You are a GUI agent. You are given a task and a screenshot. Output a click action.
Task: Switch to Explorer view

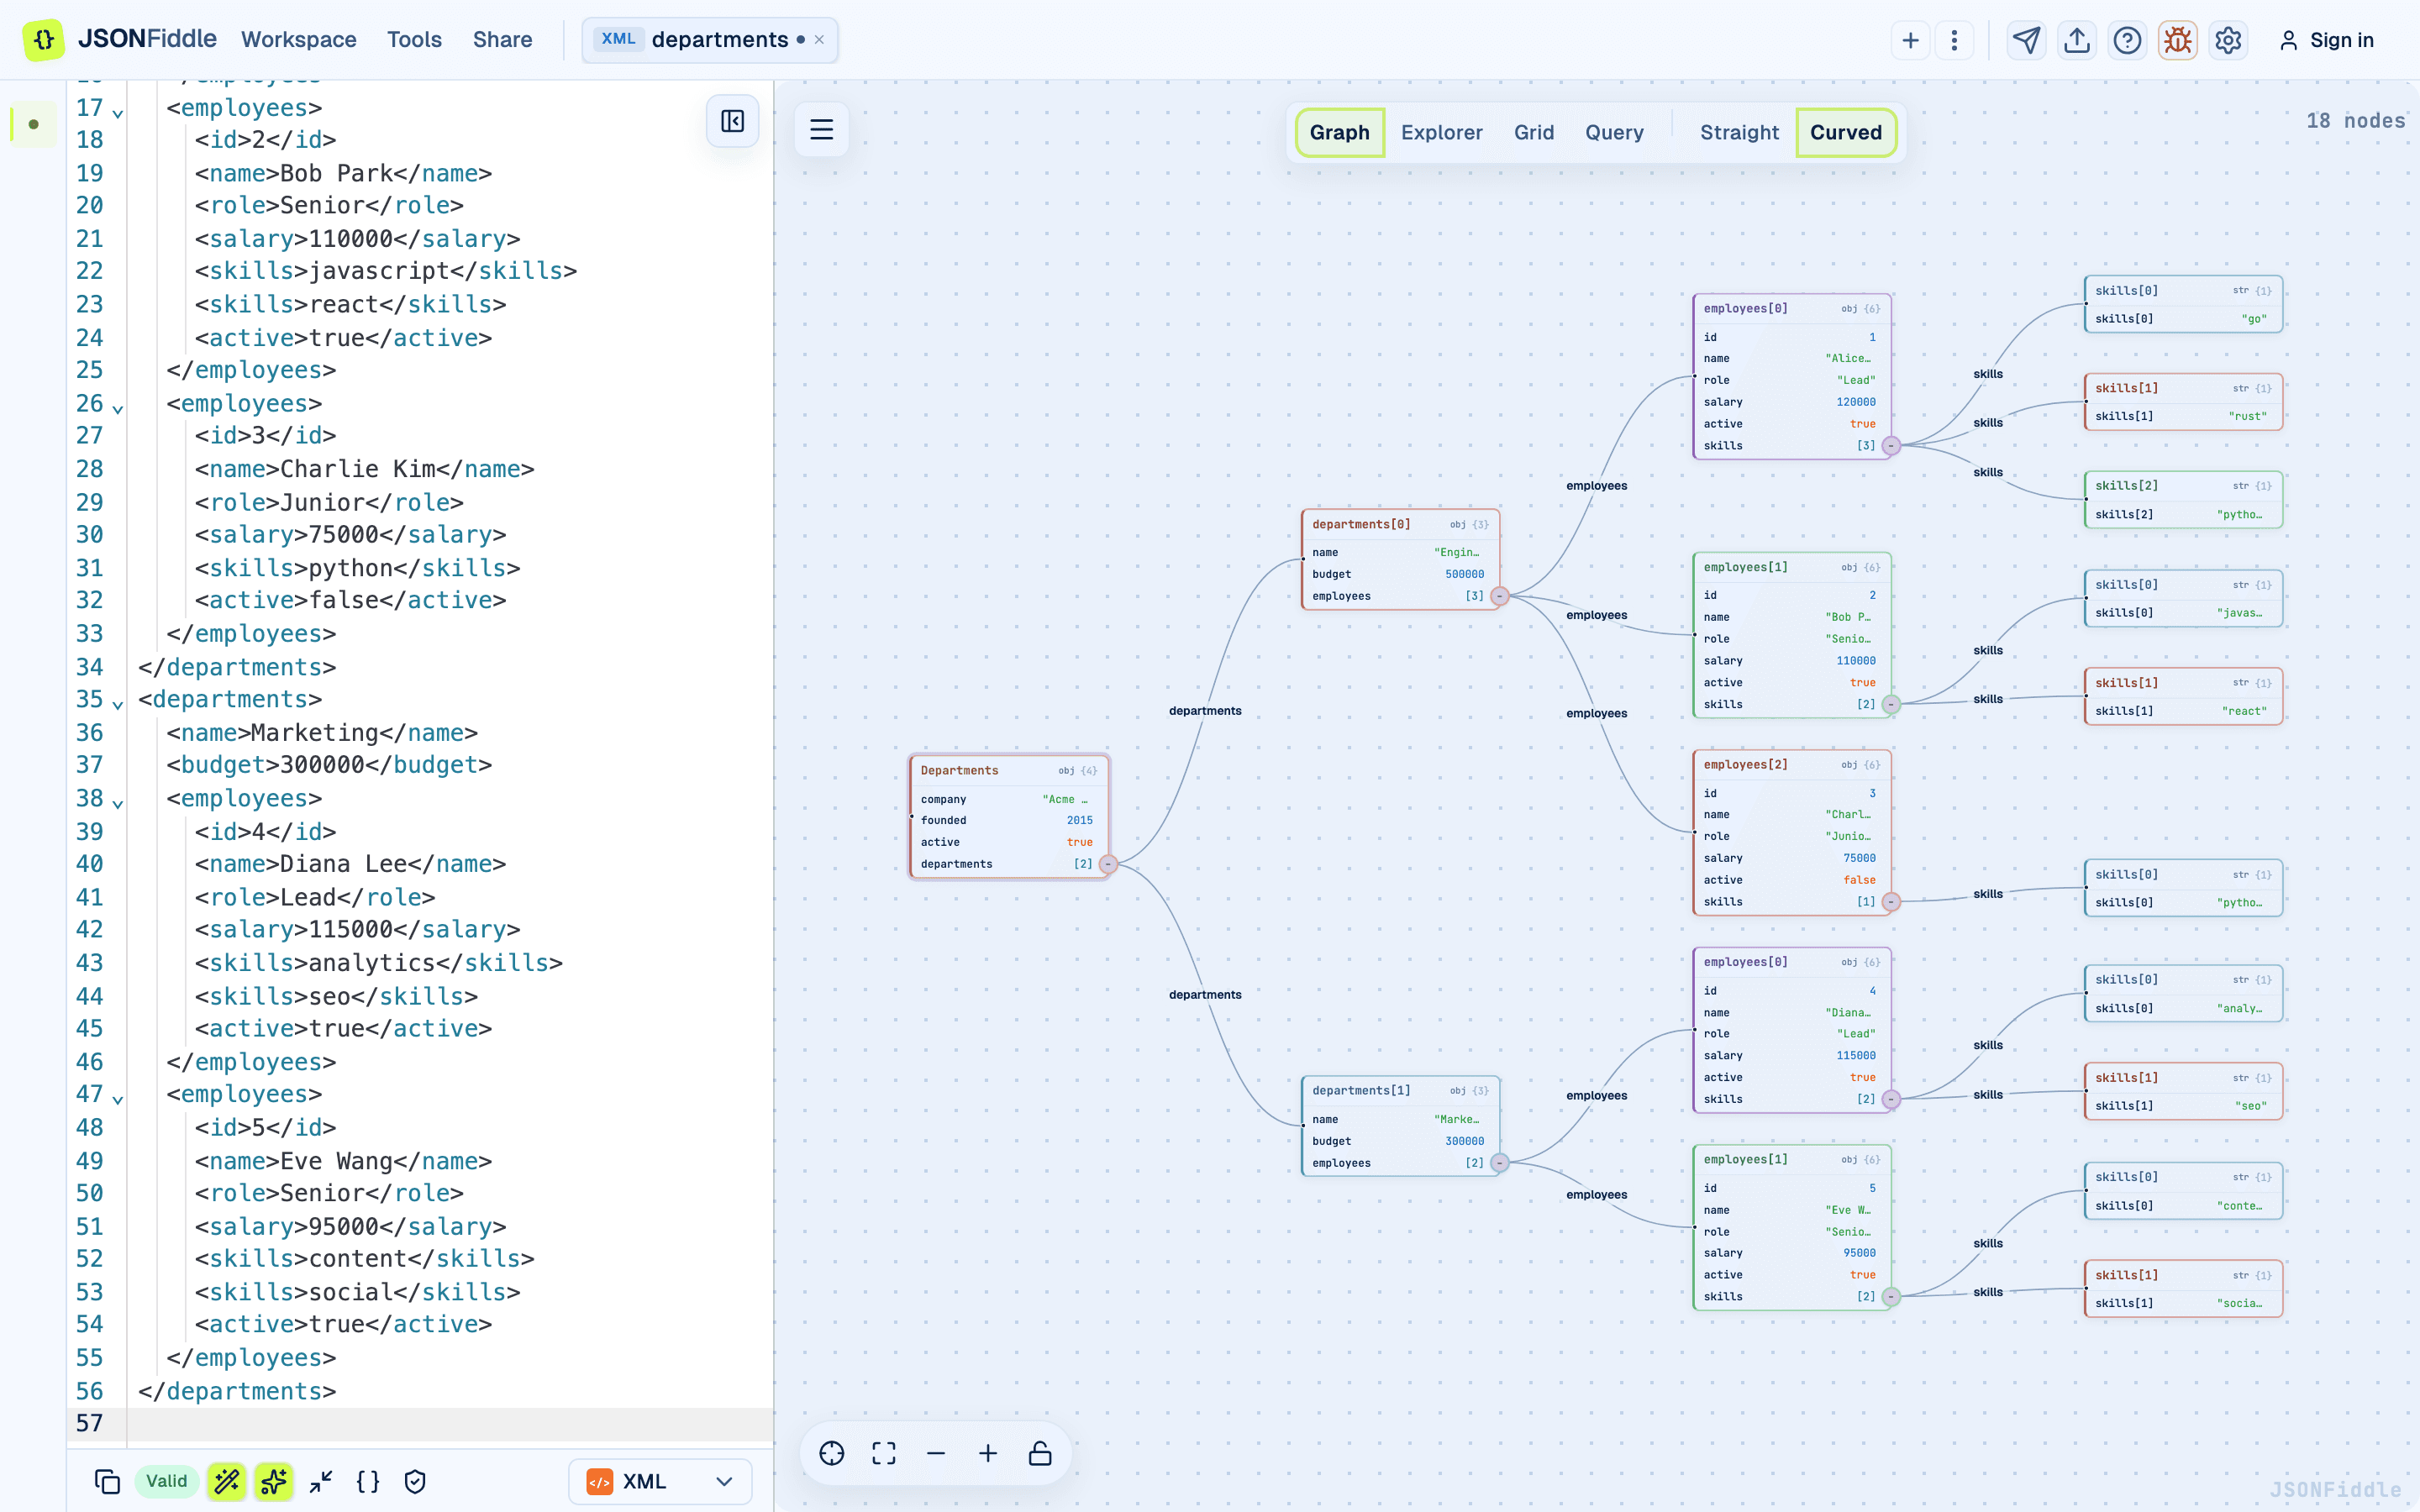(1441, 132)
